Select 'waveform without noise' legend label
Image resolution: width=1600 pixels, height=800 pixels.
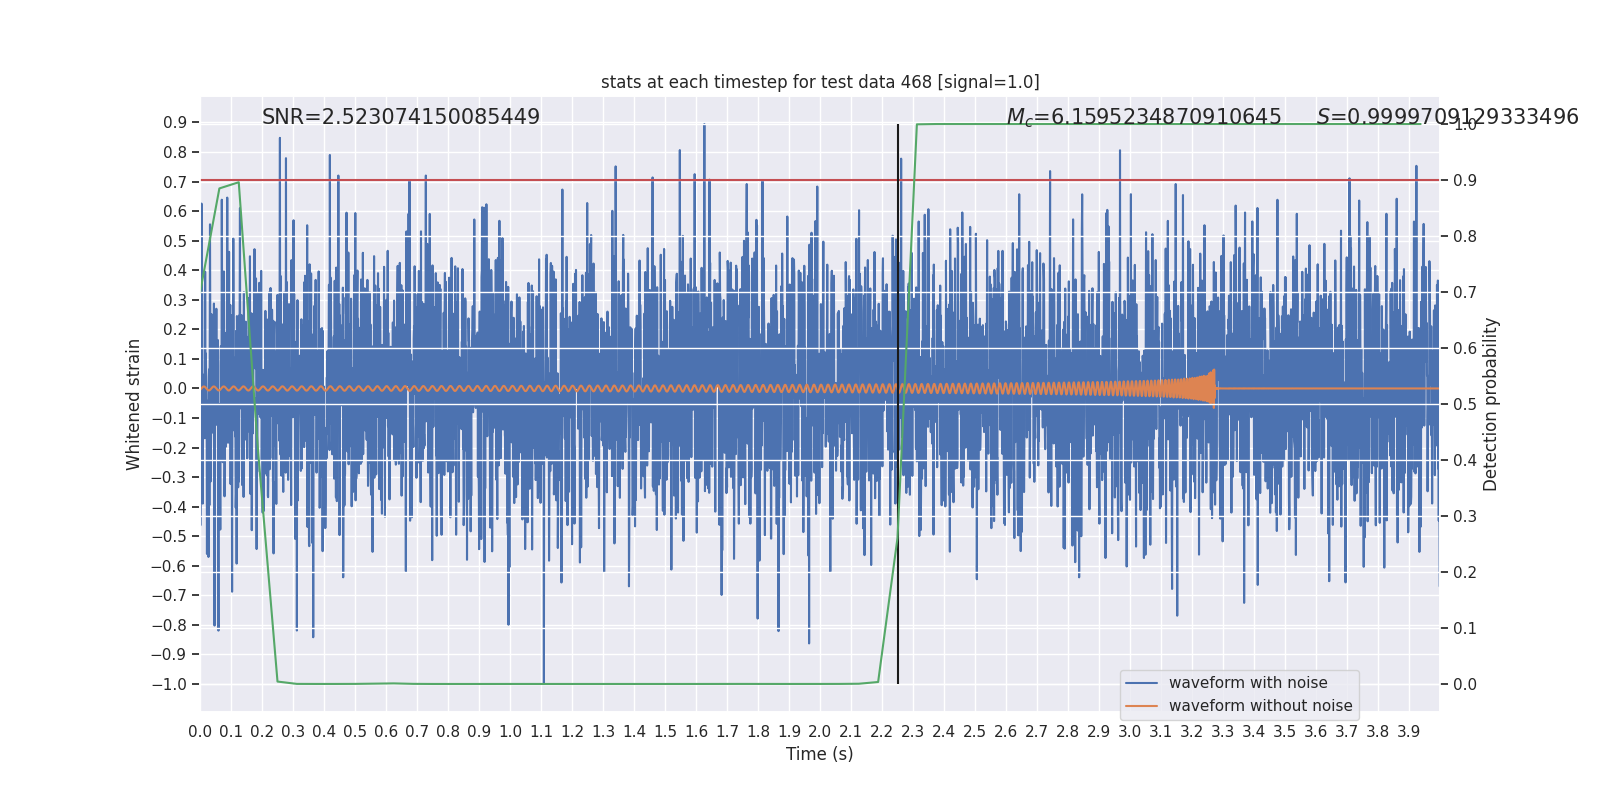[1260, 706]
